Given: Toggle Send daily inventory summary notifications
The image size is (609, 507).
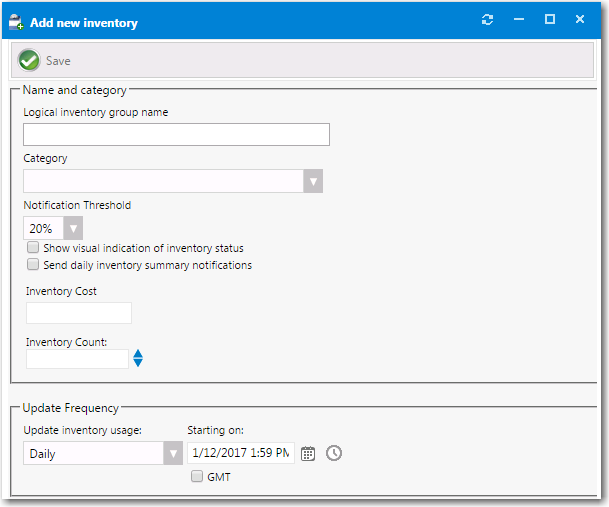Looking at the screenshot, I should click(34, 265).
